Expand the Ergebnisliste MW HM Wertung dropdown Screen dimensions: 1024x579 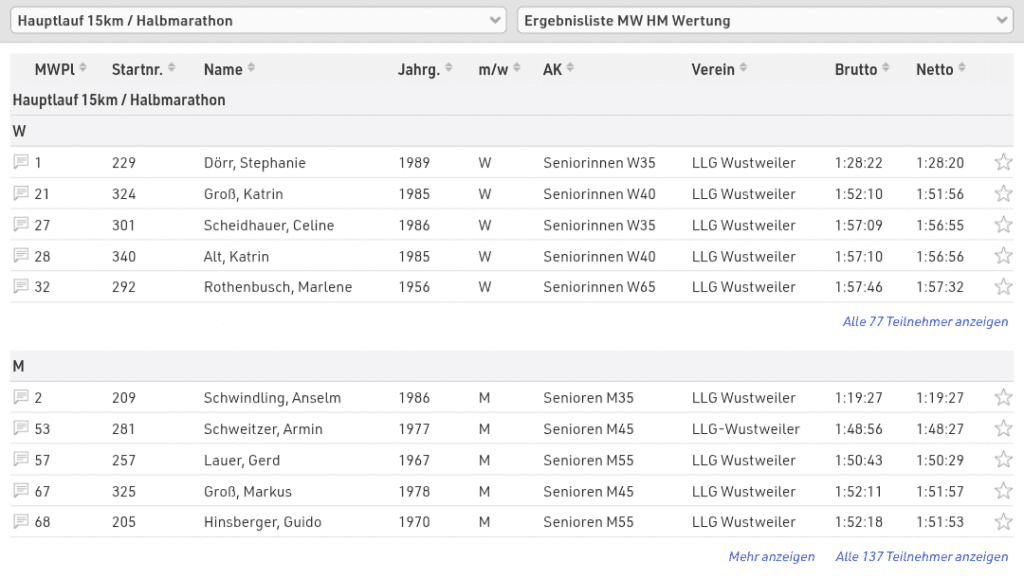(x=765, y=21)
